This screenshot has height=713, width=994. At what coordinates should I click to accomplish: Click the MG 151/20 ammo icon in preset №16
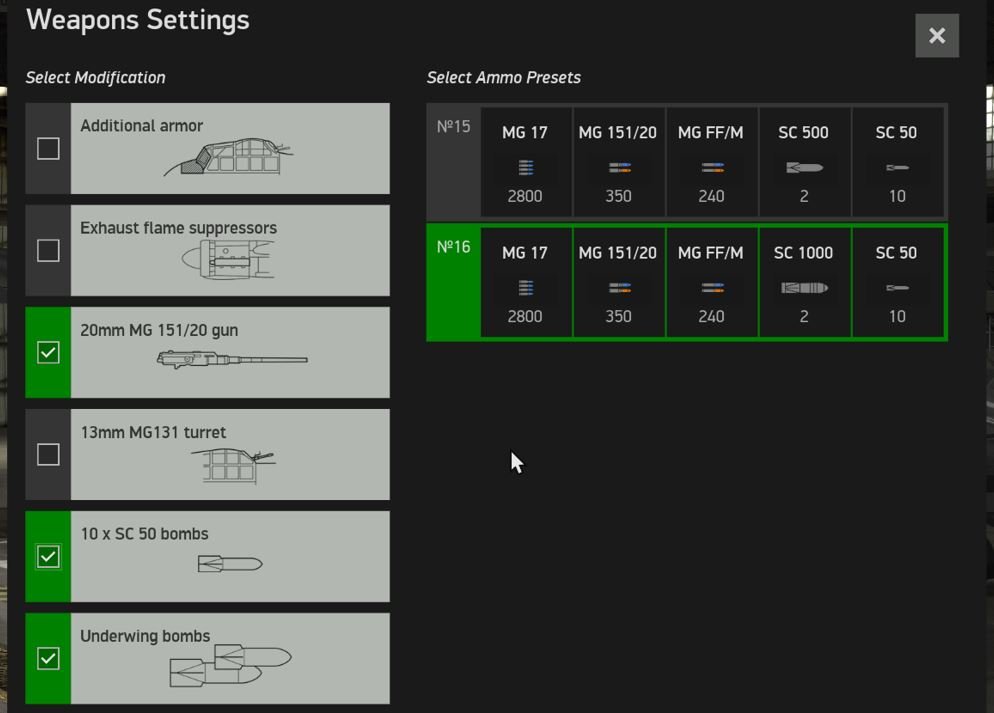click(x=619, y=288)
